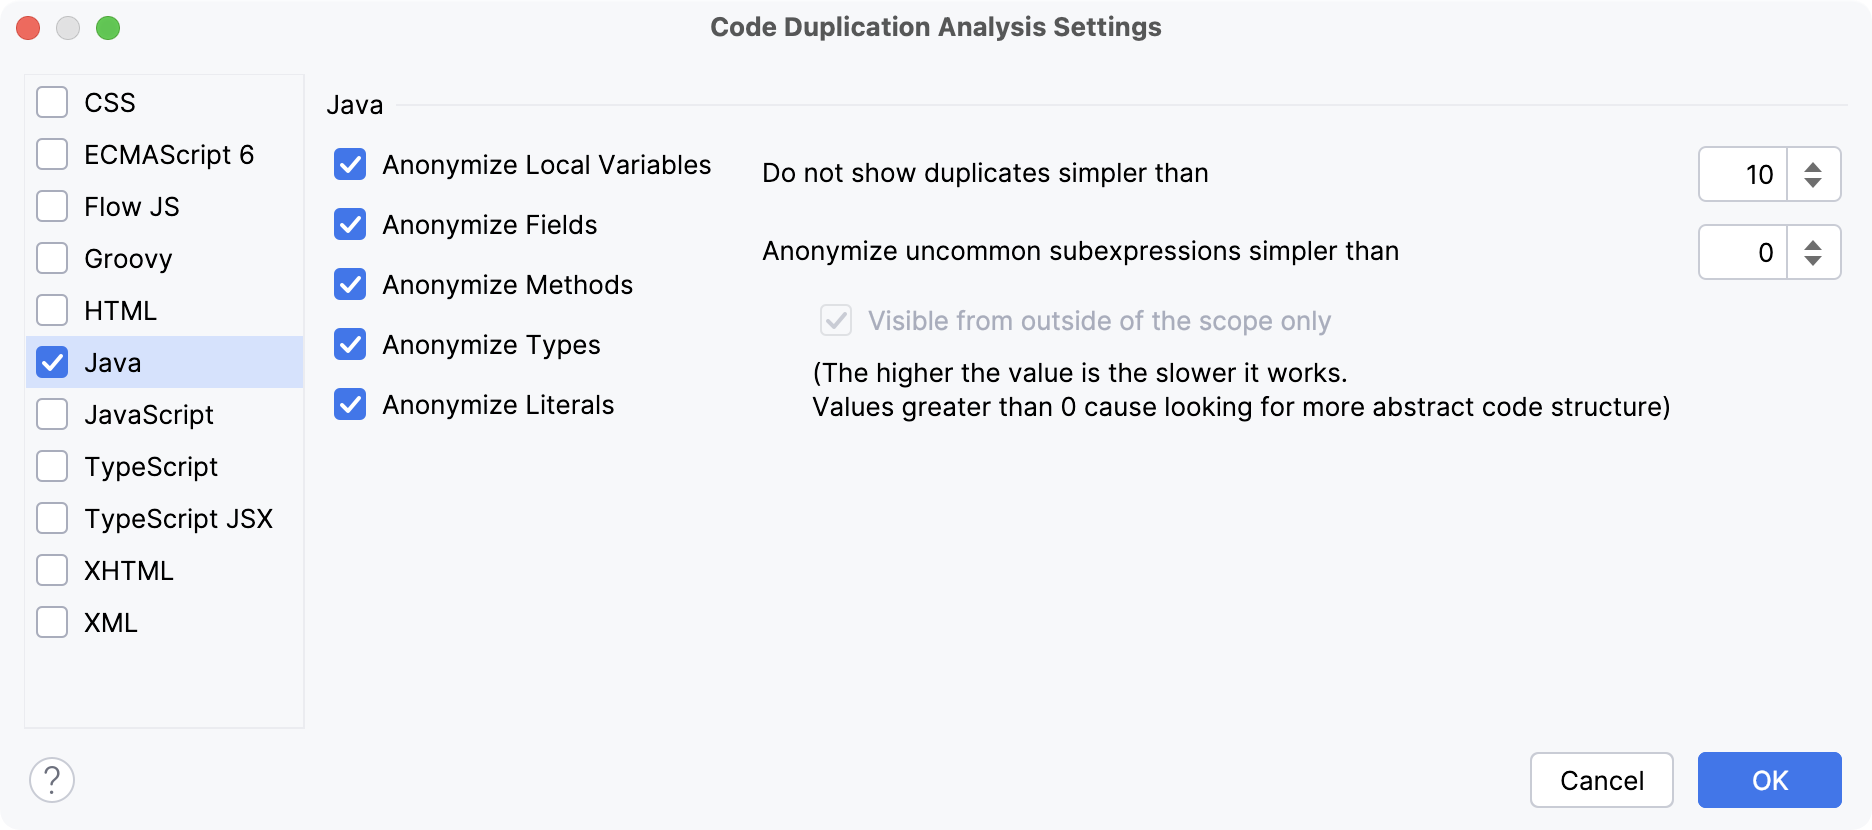This screenshot has height=830, width=1872.
Task: Disable the Anonymize Literals setting
Action: (x=349, y=405)
